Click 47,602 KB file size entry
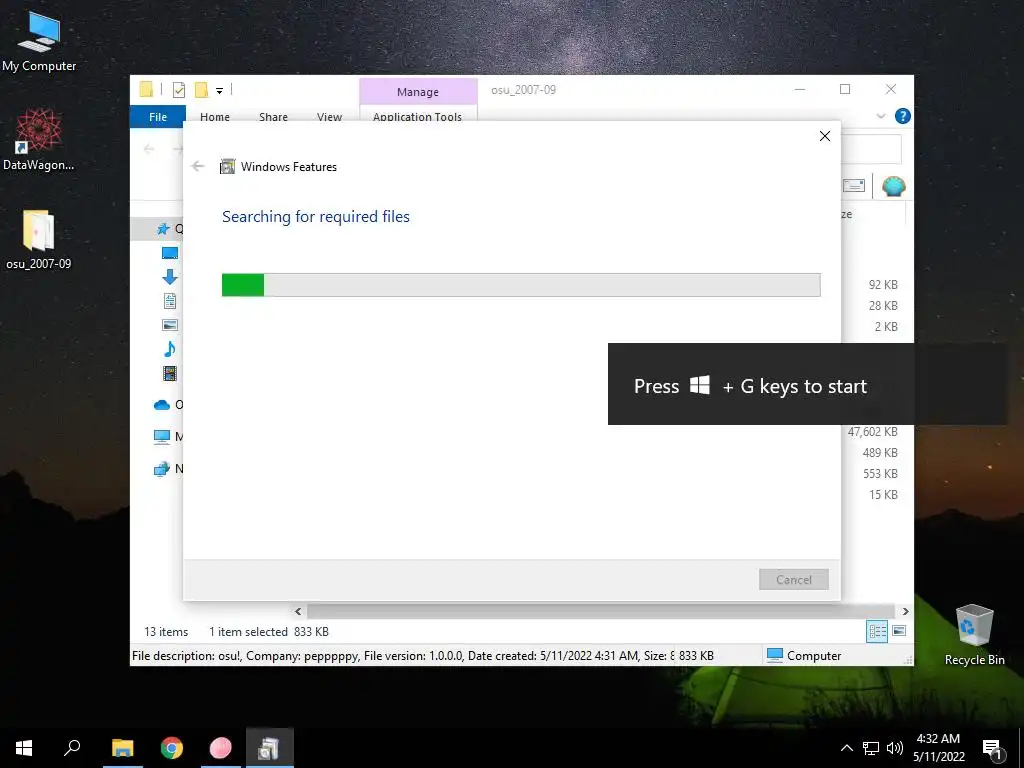This screenshot has height=768, width=1024. coord(872,432)
